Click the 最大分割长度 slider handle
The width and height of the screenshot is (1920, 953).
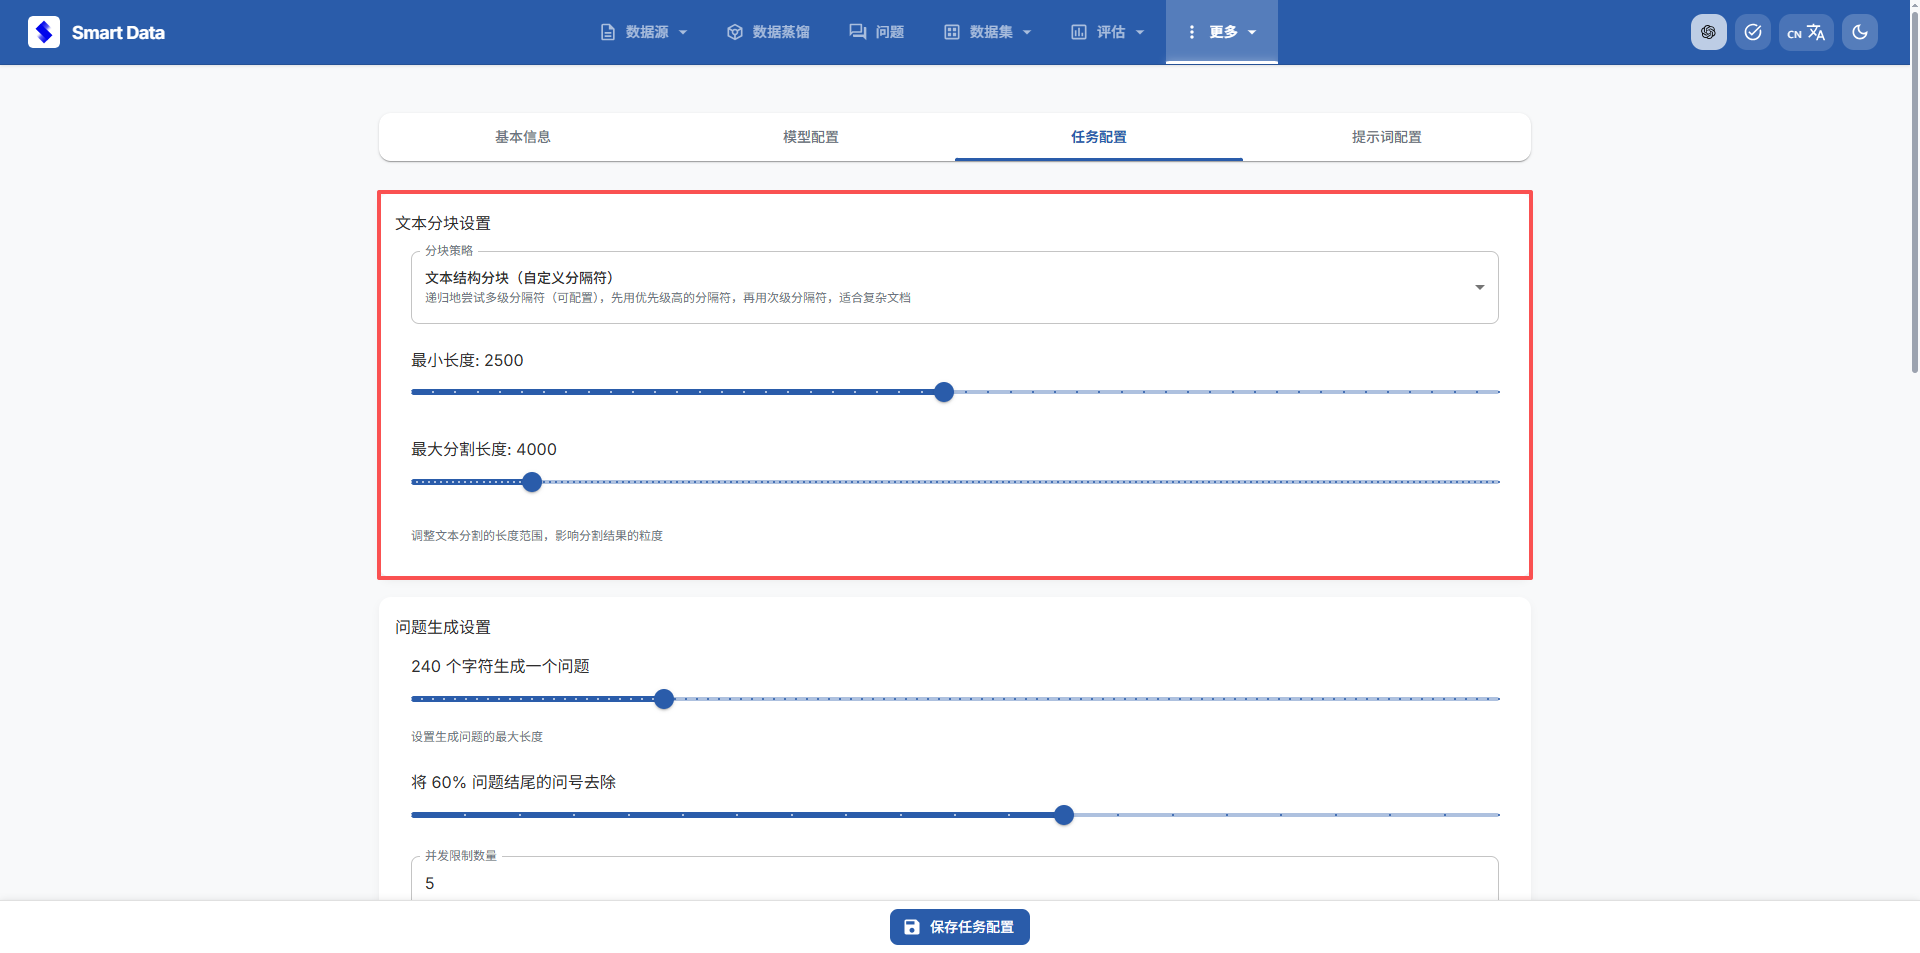click(x=532, y=482)
